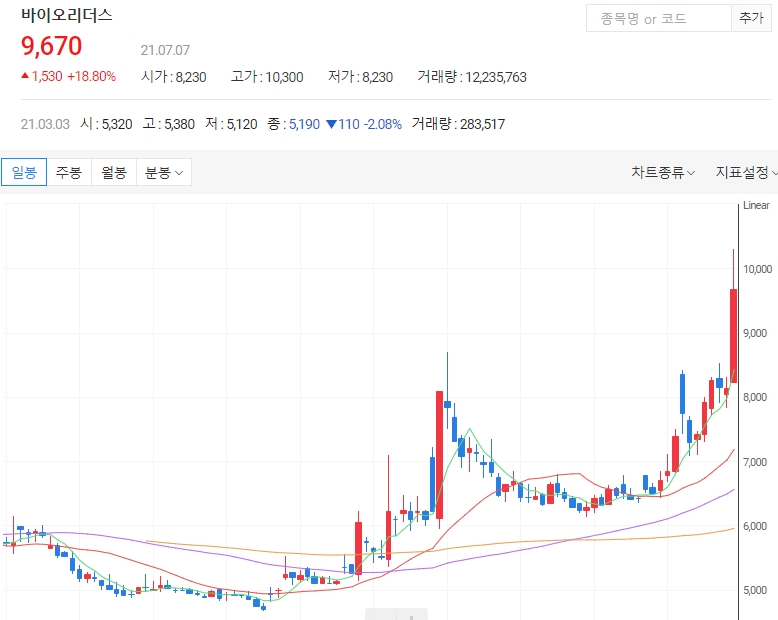Click the hovered low value 5,120
The width and height of the screenshot is (778, 620).
[x=242, y=124]
